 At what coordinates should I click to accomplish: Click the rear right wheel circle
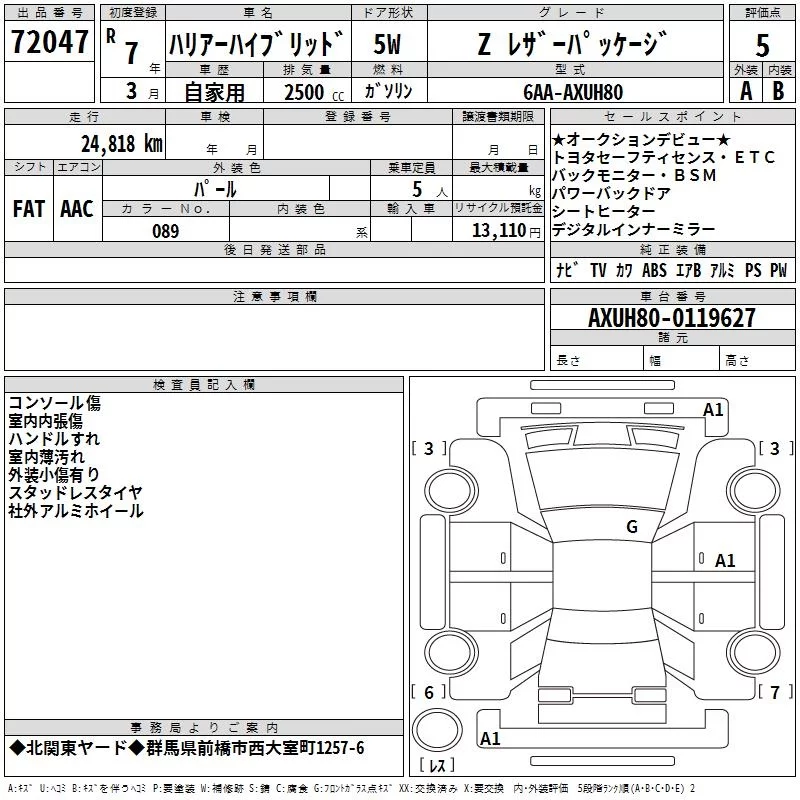753,653
